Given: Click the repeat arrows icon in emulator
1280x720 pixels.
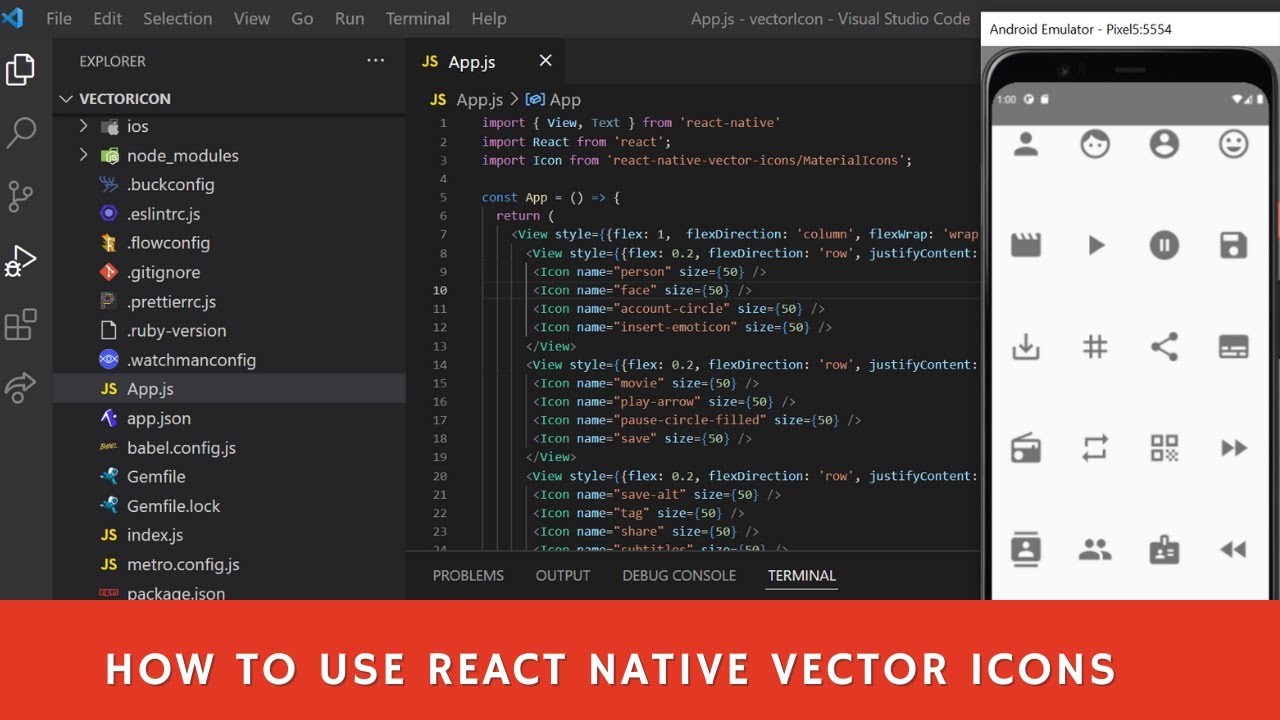Looking at the screenshot, I should tap(1095, 448).
